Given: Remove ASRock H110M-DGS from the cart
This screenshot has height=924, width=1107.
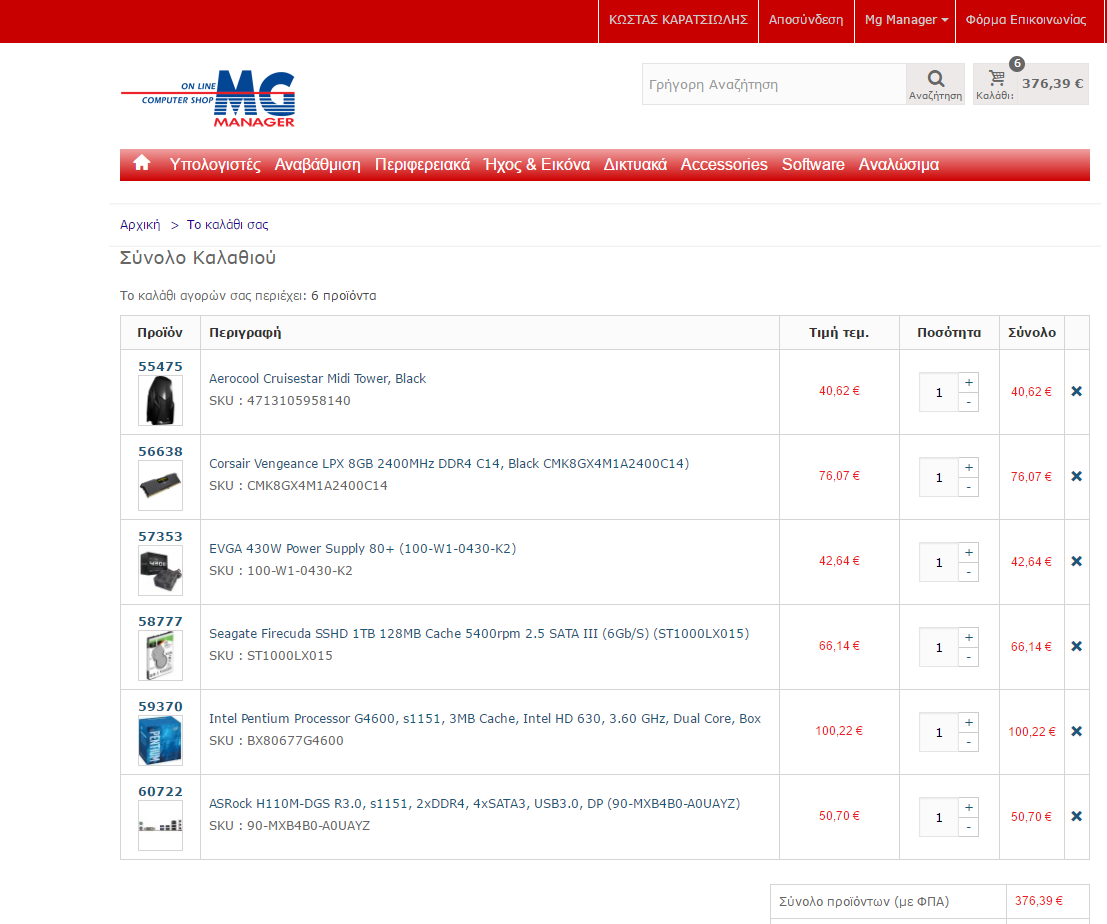Looking at the screenshot, I should click(1077, 816).
